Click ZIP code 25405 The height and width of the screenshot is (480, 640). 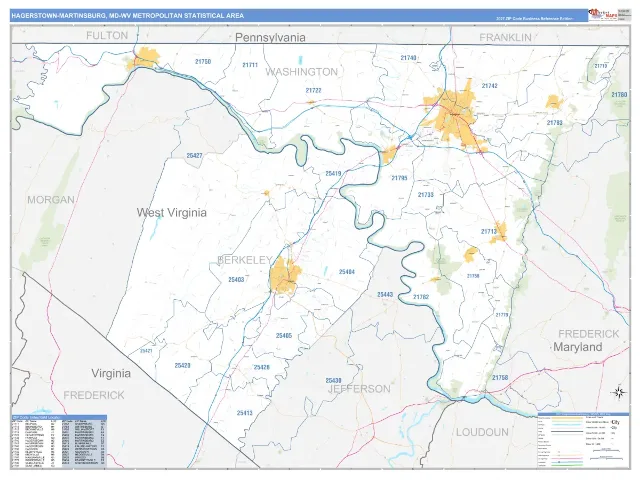point(284,336)
